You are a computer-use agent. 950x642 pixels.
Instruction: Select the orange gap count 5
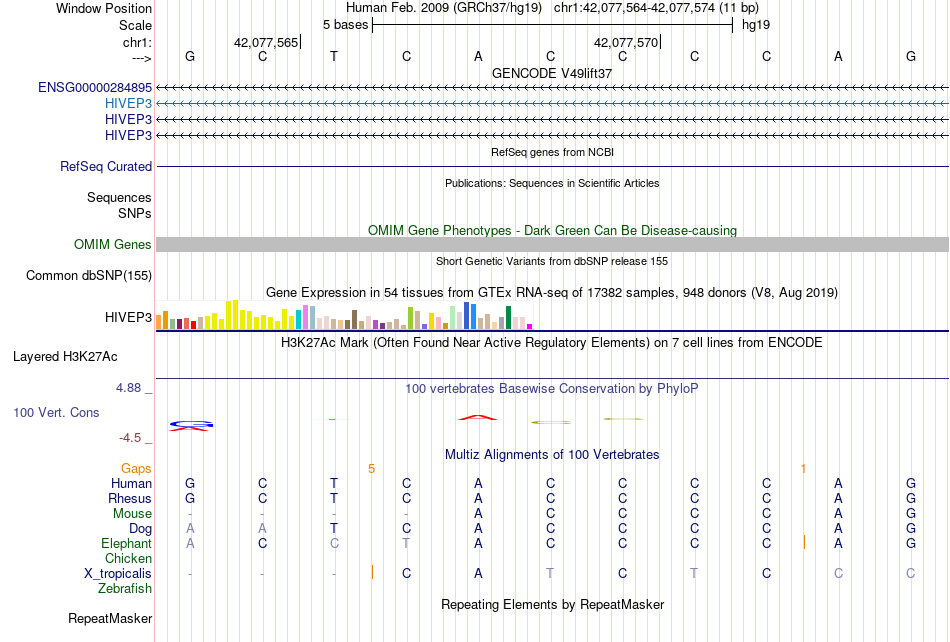click(371, 468)
